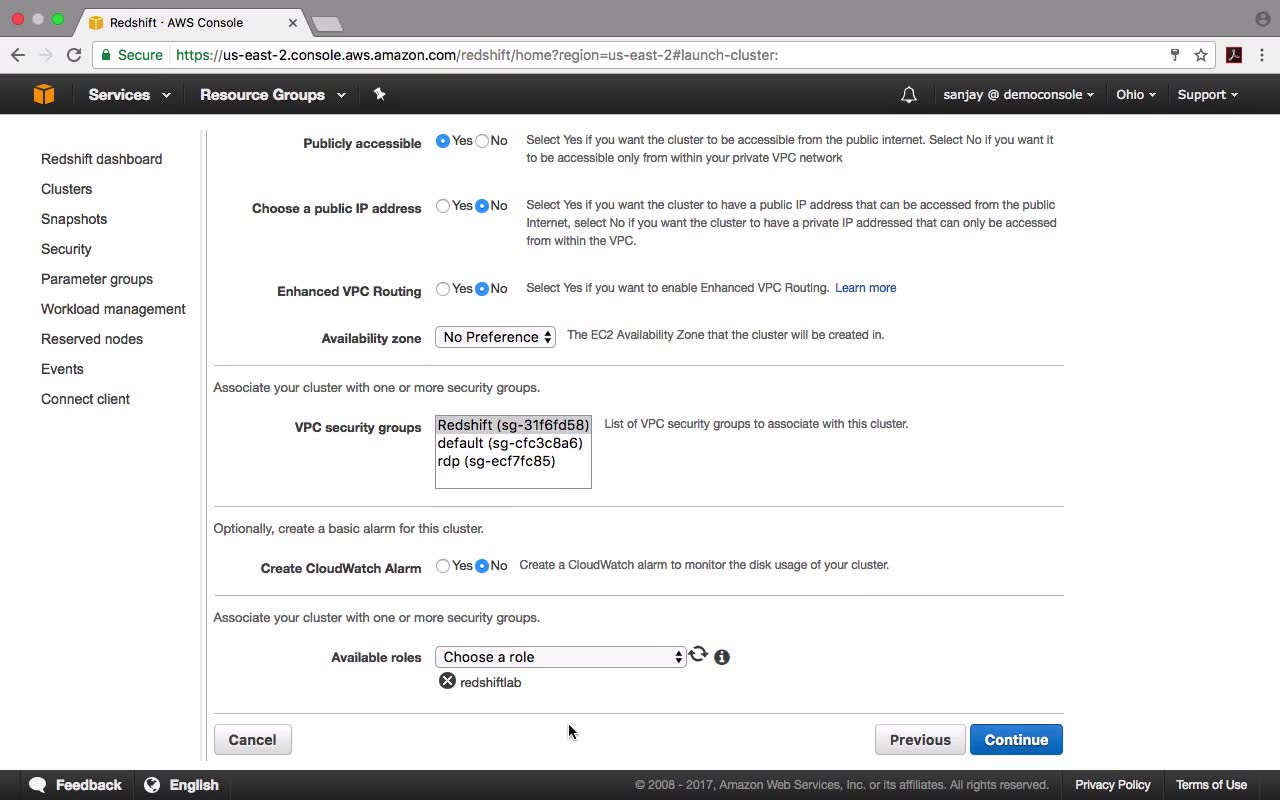Remove the redshiftlab role
1280x800 pixels.
tap(447, 681)
